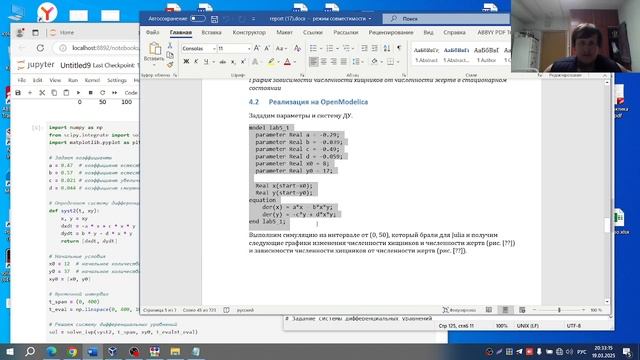Viewport: 640px width, 360px height.
Task: Select the '1 Author' style thumbnail
Action: (487, 55)
